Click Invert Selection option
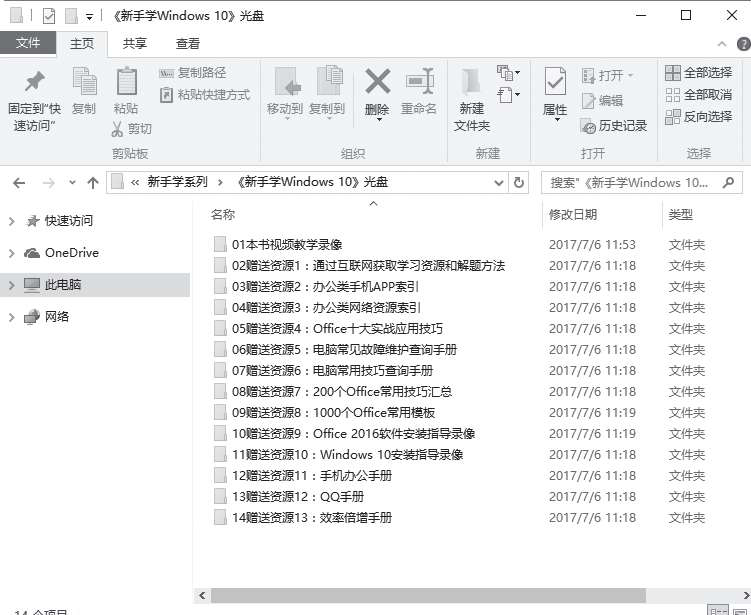The image size is (751, 615). 698,116
